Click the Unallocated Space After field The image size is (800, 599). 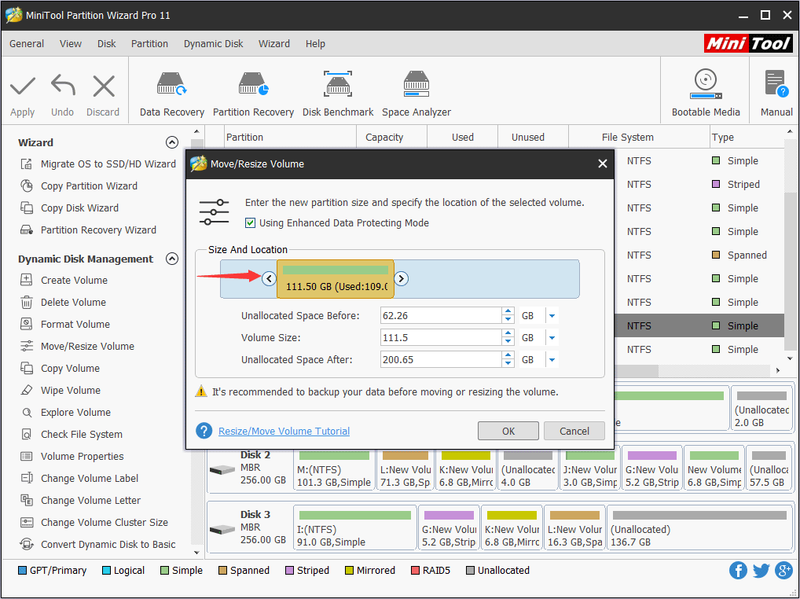click(441, 360)
